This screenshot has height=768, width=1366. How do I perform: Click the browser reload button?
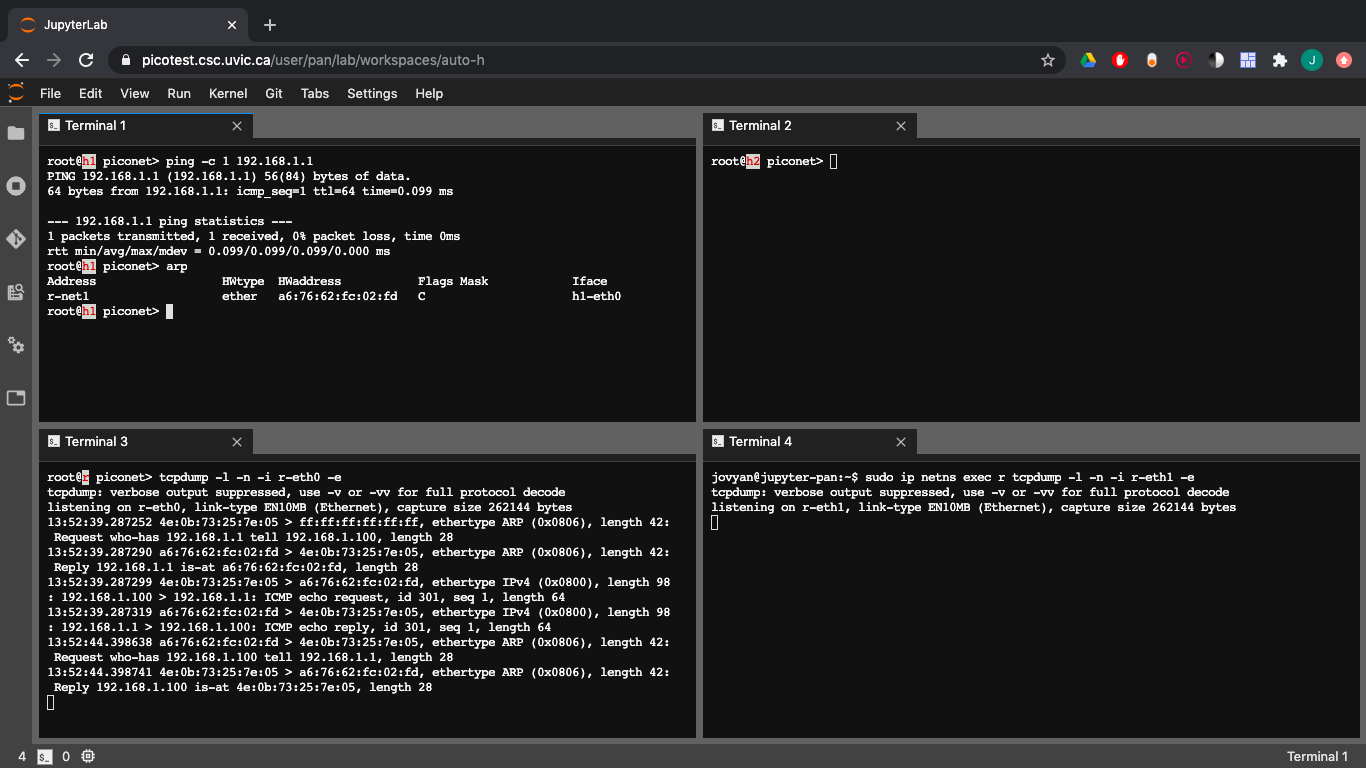(x=86, y=60)
